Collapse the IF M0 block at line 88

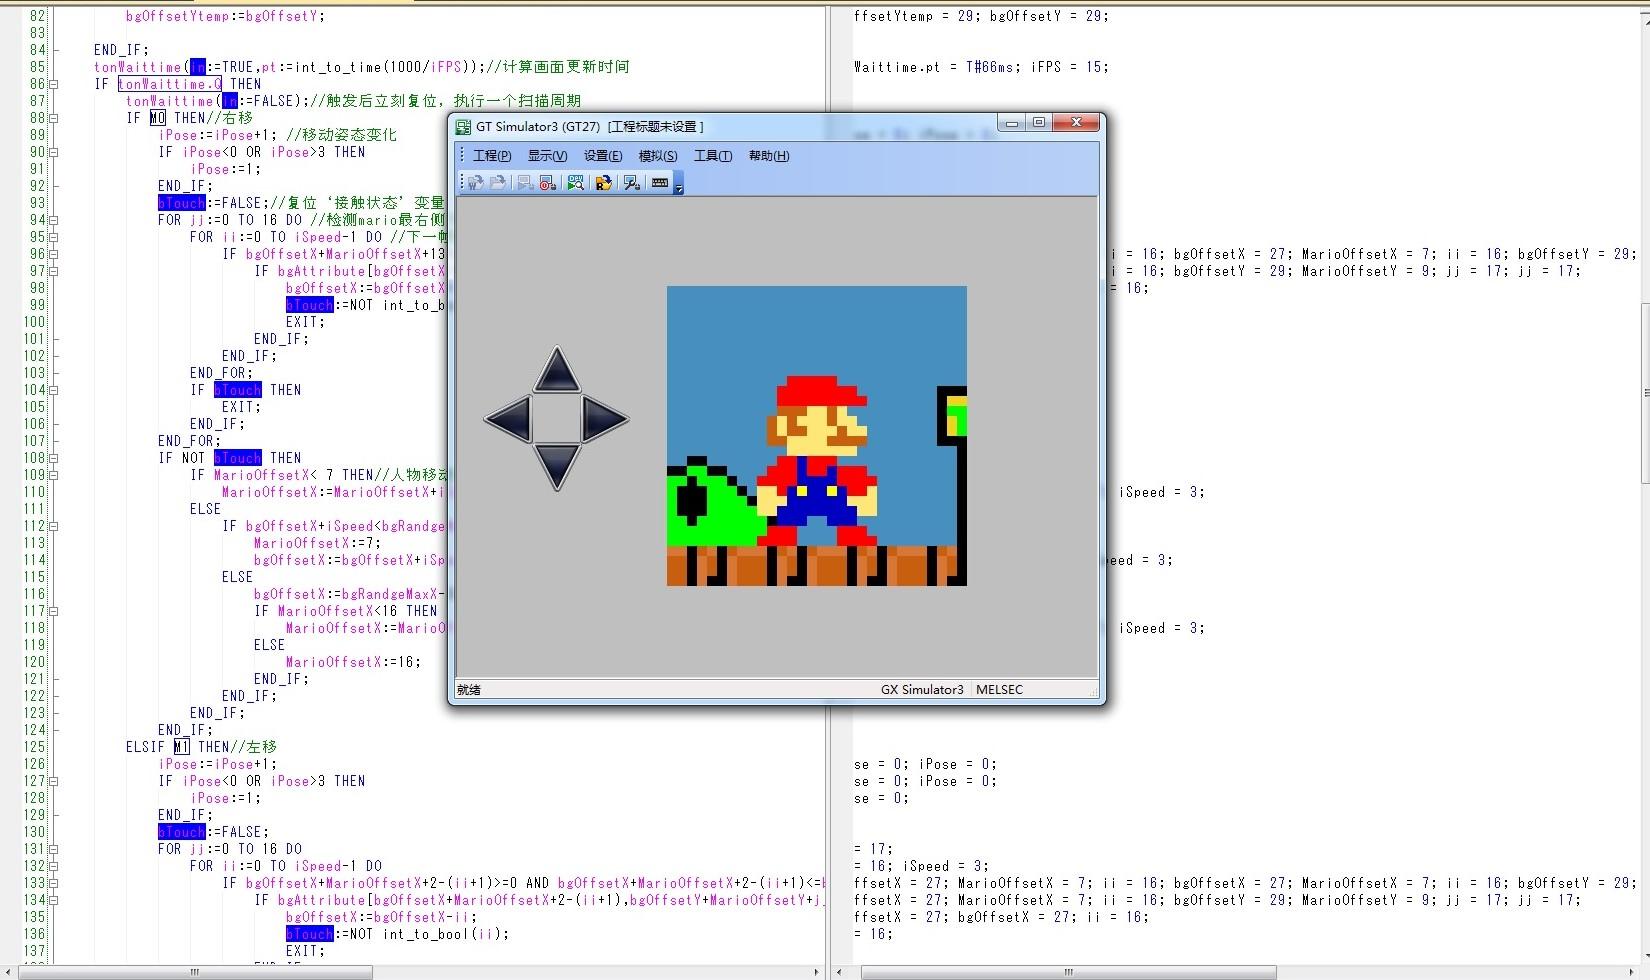(x=53, y=118)
